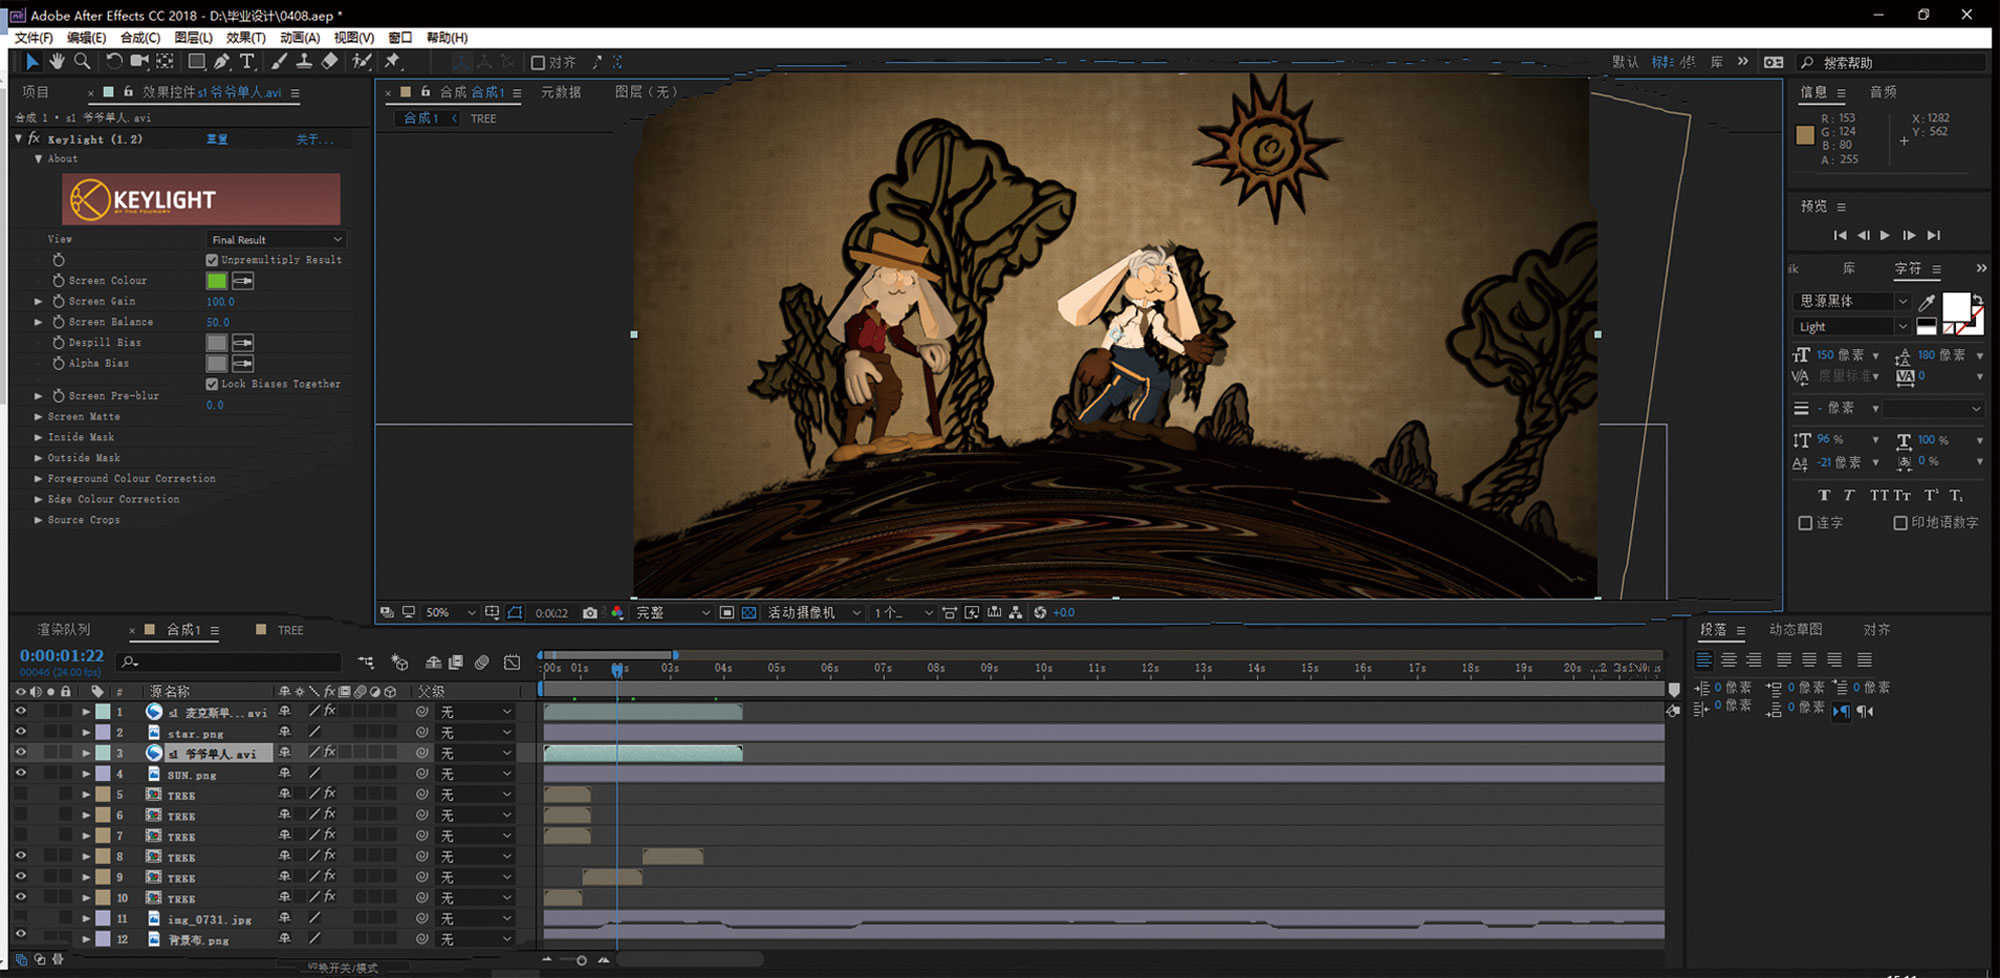Jump to last frame in preview

click(1933, 235)
